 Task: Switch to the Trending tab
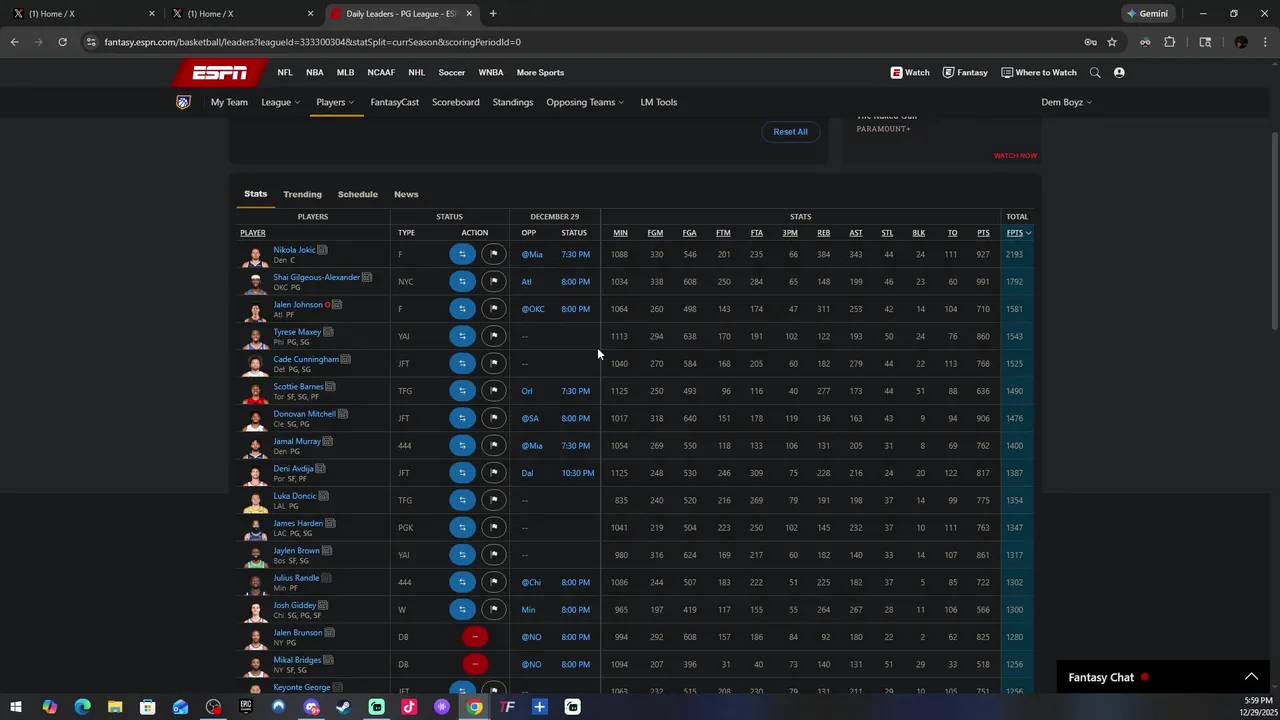(x=302, y=194)
